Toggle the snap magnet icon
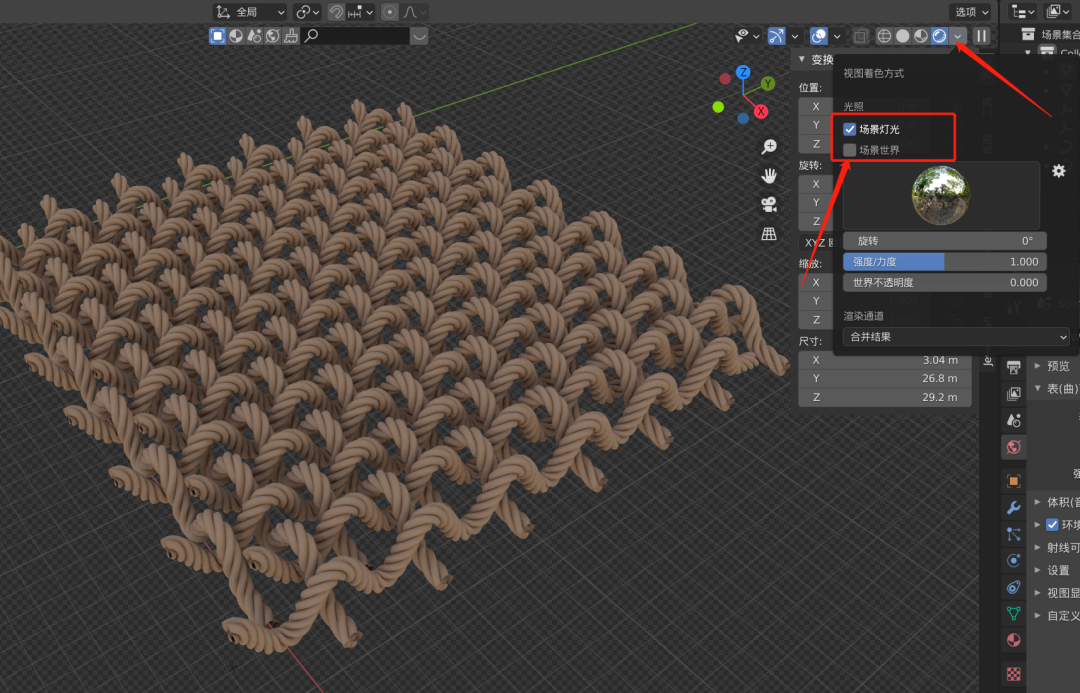The image size is (1080, 693). 336,12
